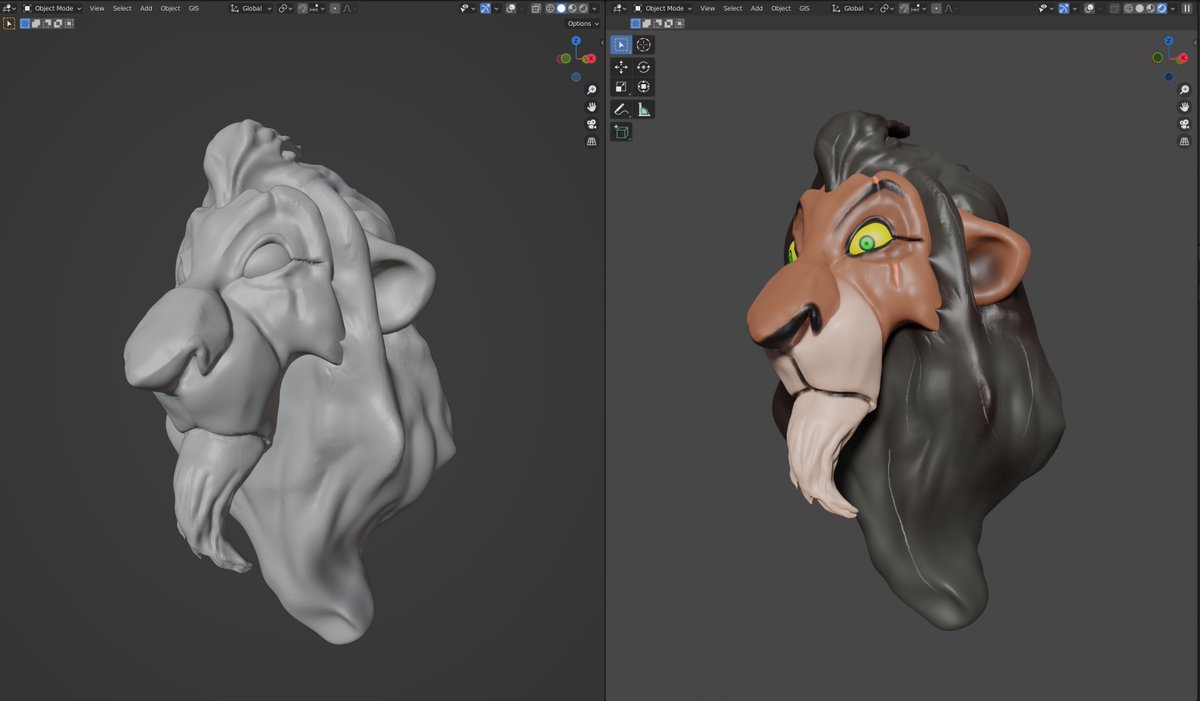
Task: Open pivot point dropdown in right viewport
Action: click(886, 8)
